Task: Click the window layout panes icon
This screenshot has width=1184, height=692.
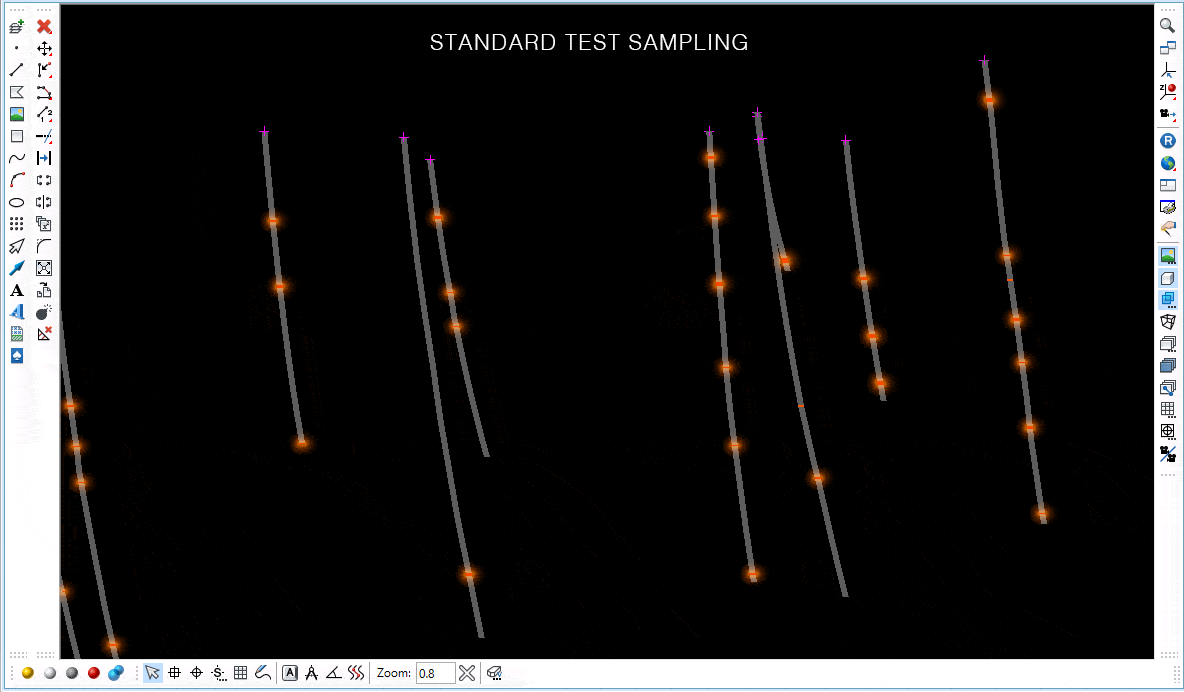Action: pyautogui.click(x=1167, y=185)
